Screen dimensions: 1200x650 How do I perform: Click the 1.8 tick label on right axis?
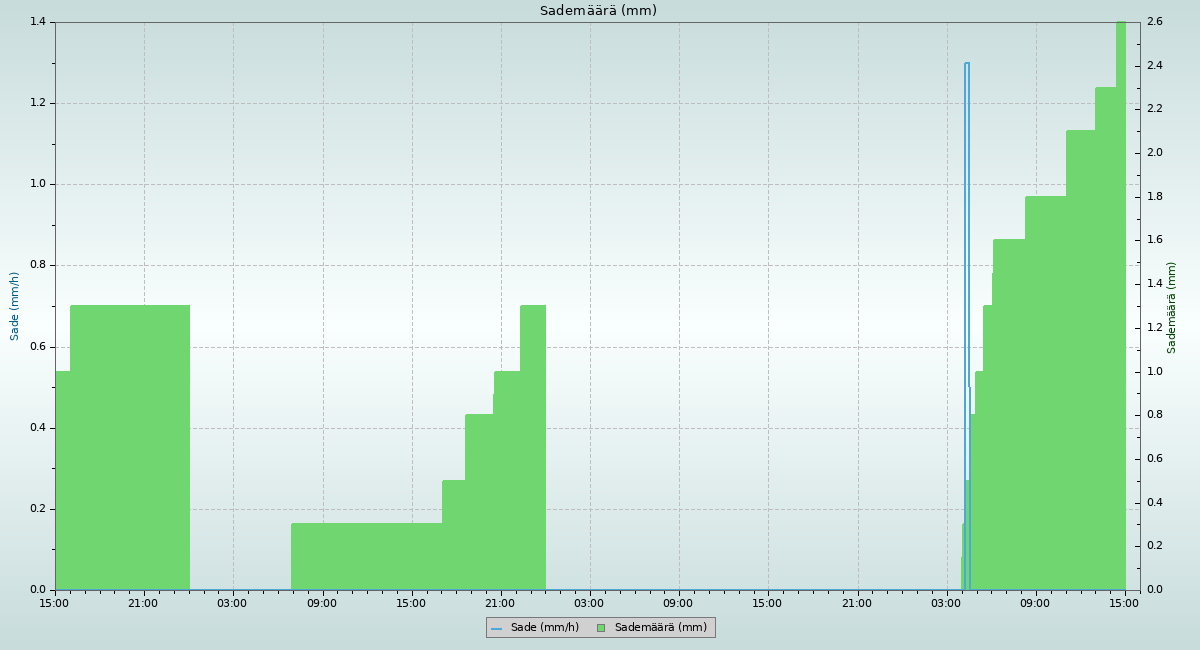pyautogui.click(x=1154, y=197)
